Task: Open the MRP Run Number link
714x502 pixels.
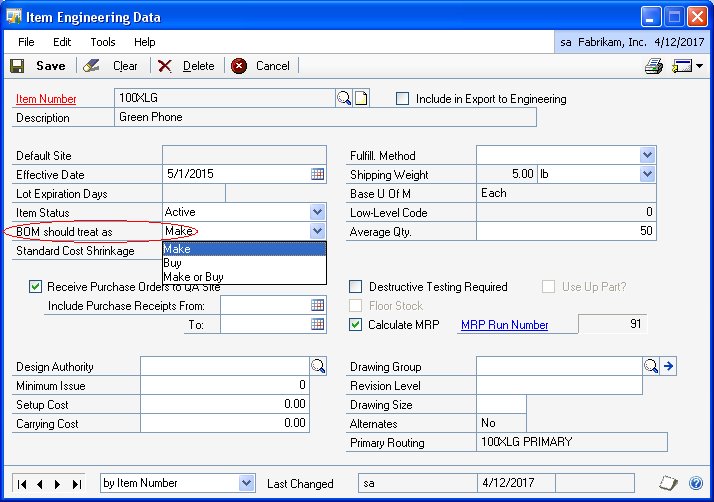Action: pyautogui.click(x=505, y=325)
